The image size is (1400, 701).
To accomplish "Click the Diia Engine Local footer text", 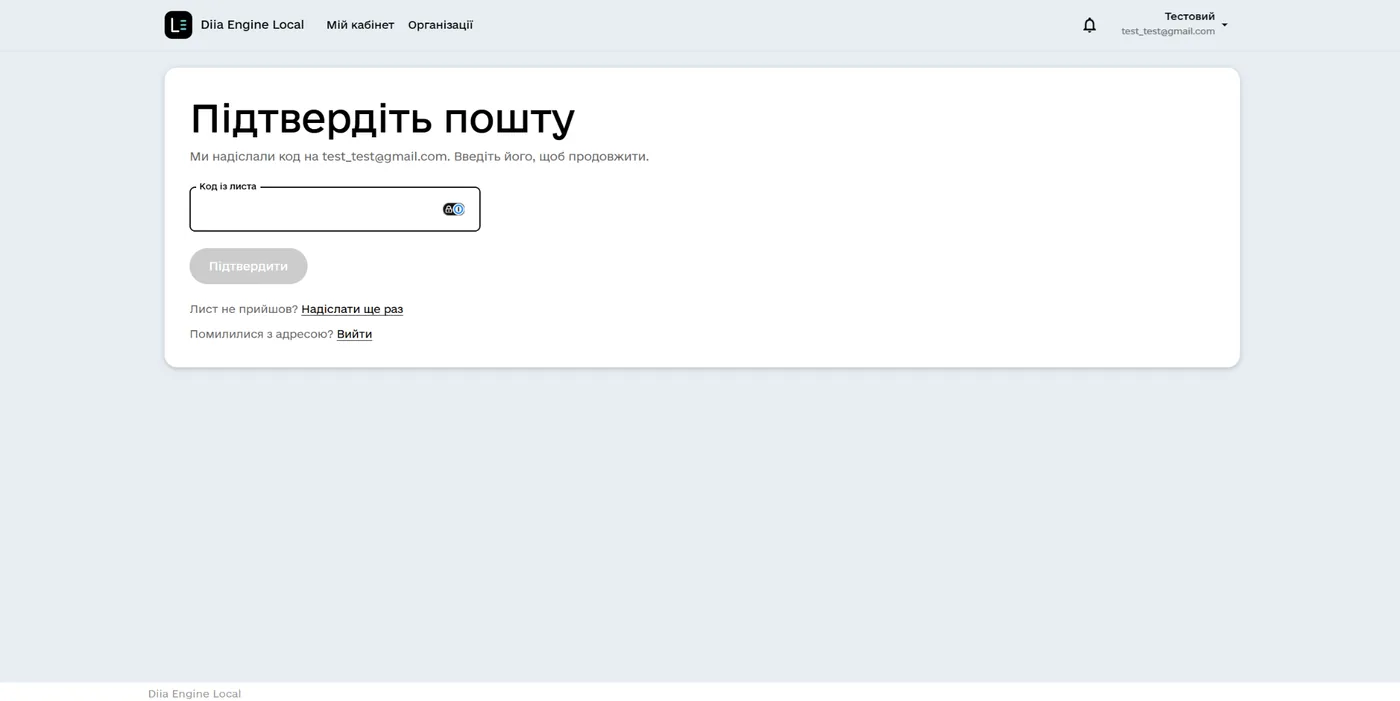I will pos(194,694).
